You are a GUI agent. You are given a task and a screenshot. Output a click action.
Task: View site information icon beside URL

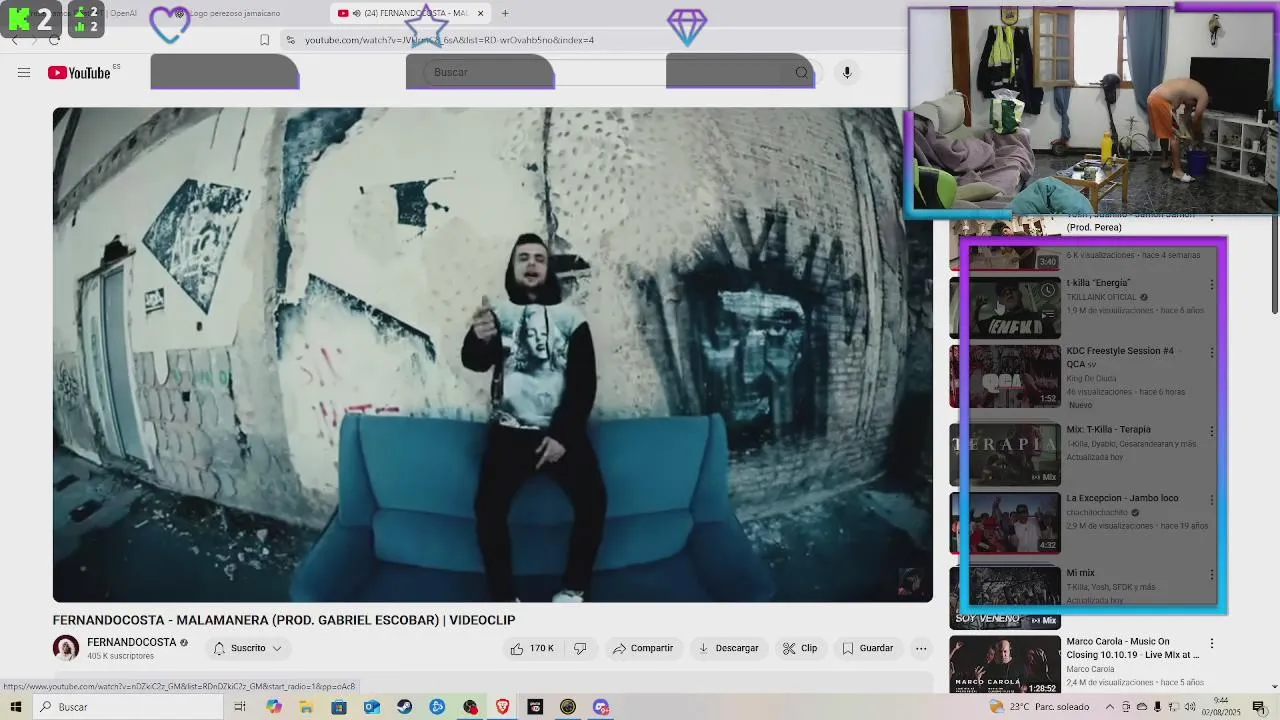(x=290, y=40)
